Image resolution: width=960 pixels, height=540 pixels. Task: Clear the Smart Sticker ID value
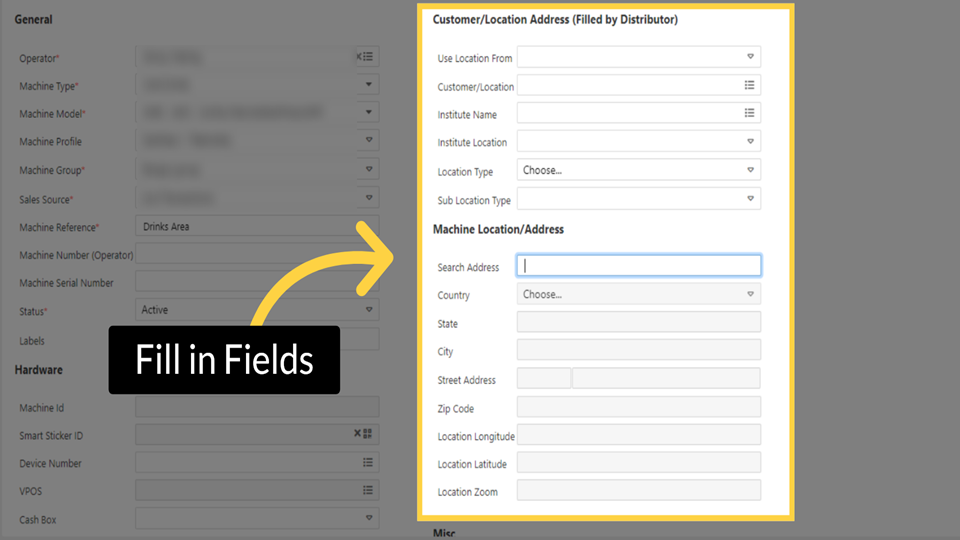coord(357,434)
